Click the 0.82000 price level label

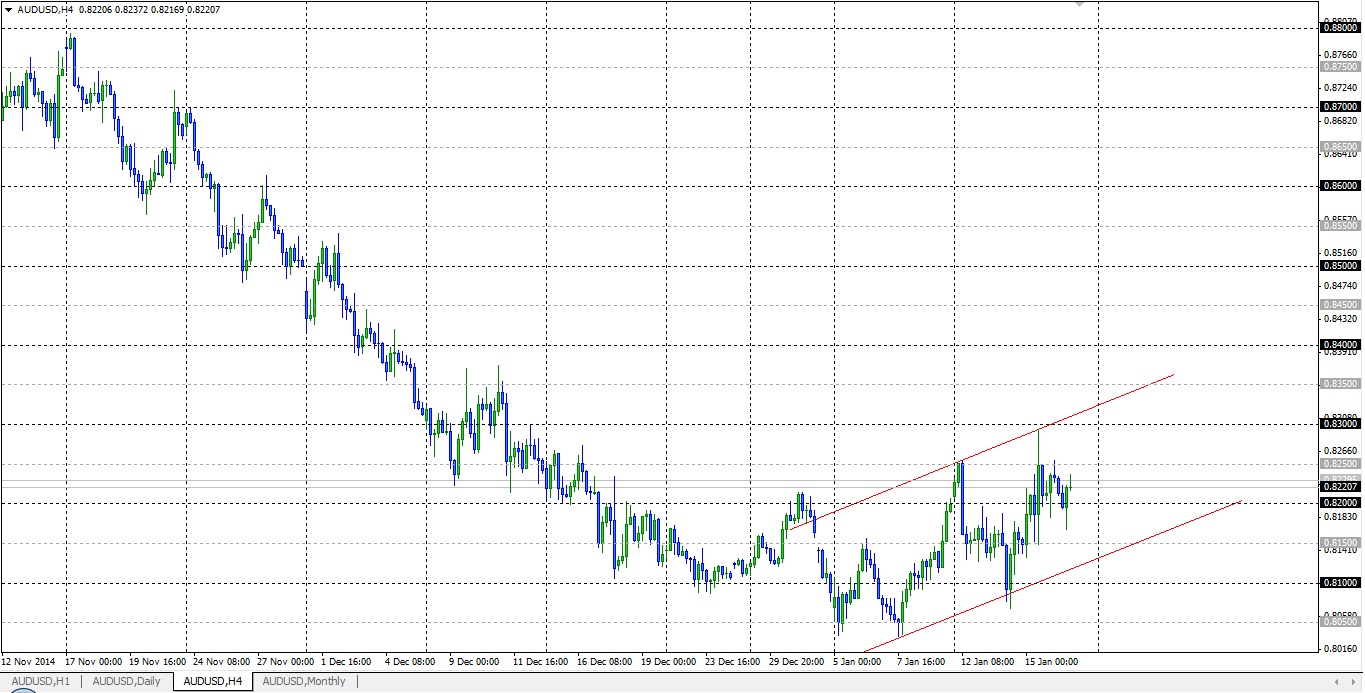tap(1339, 502)
